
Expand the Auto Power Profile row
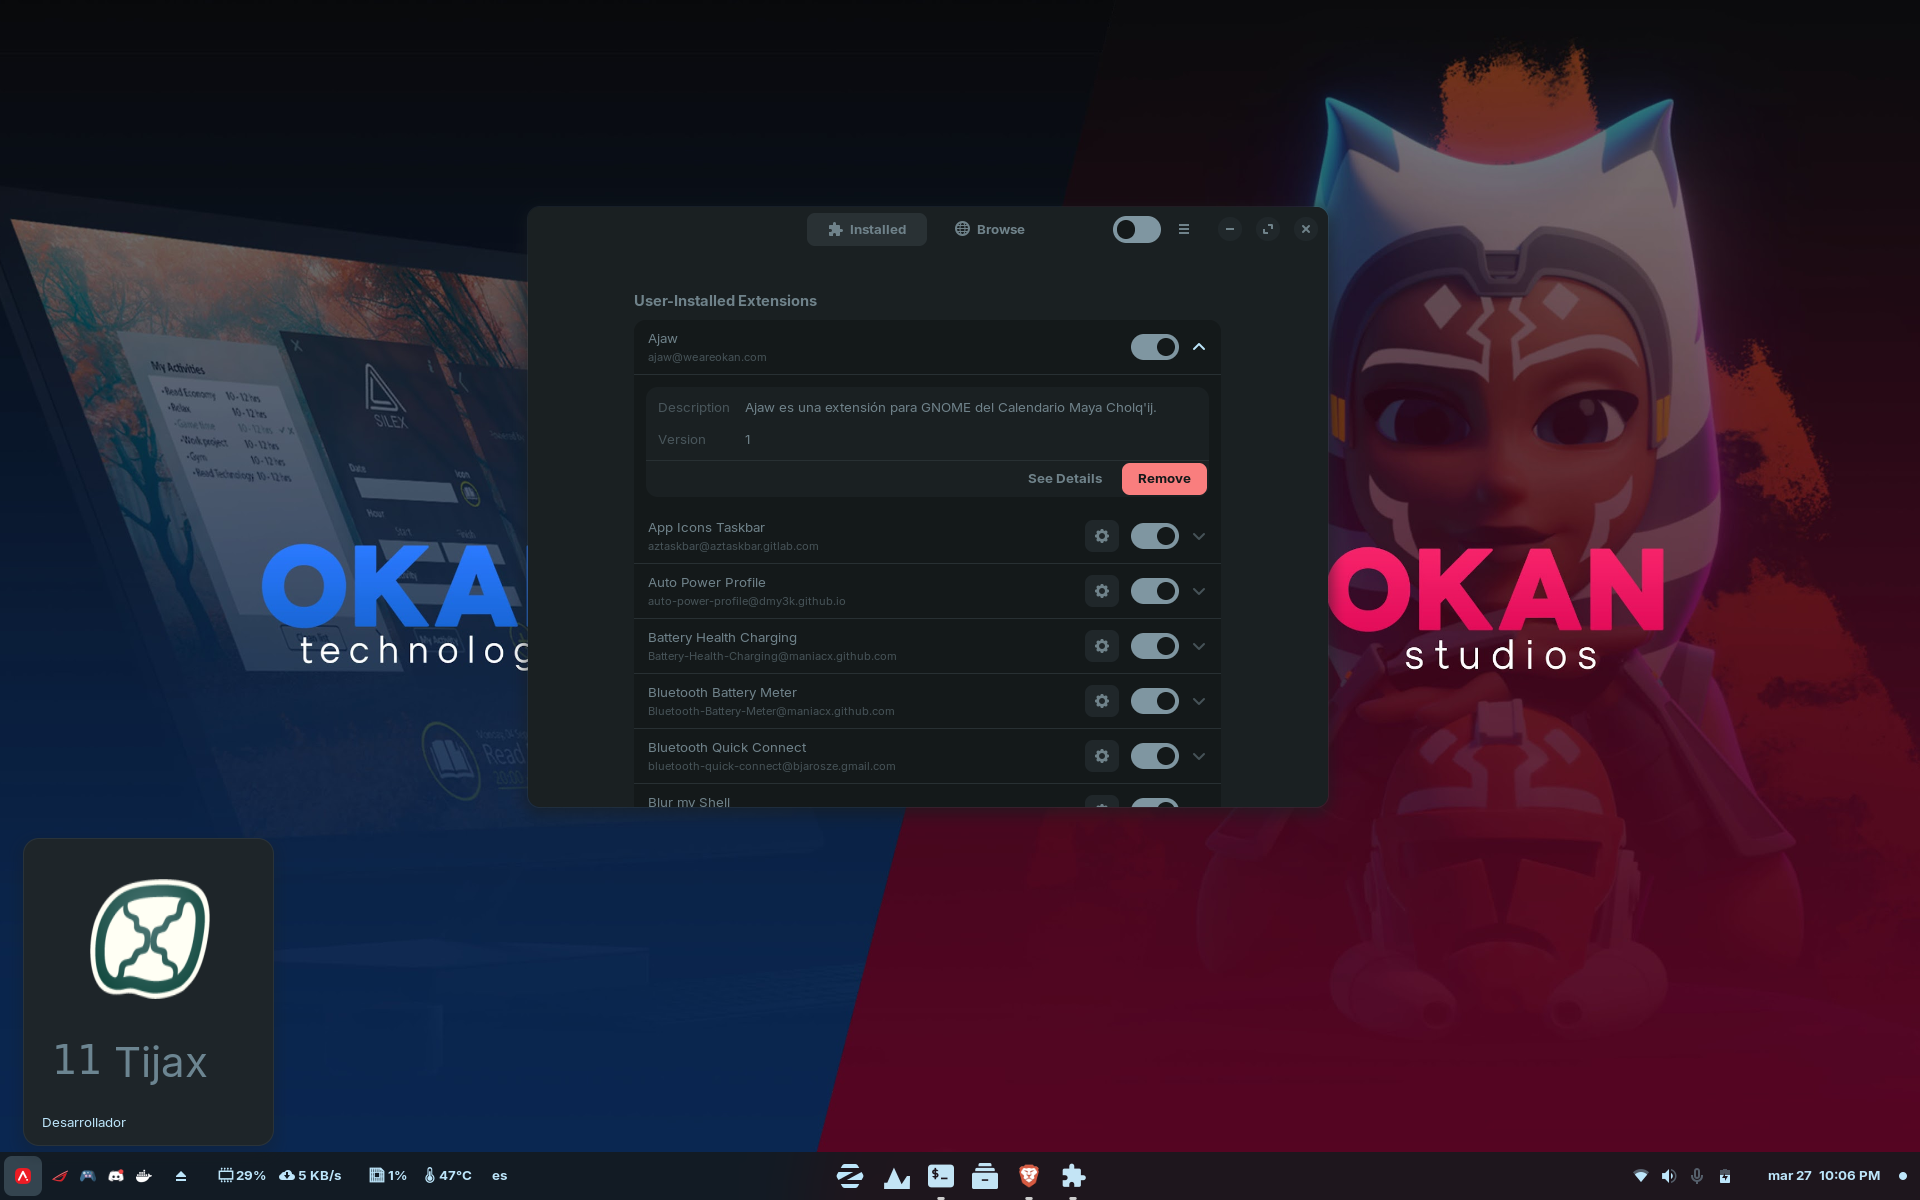[1199, 591]
